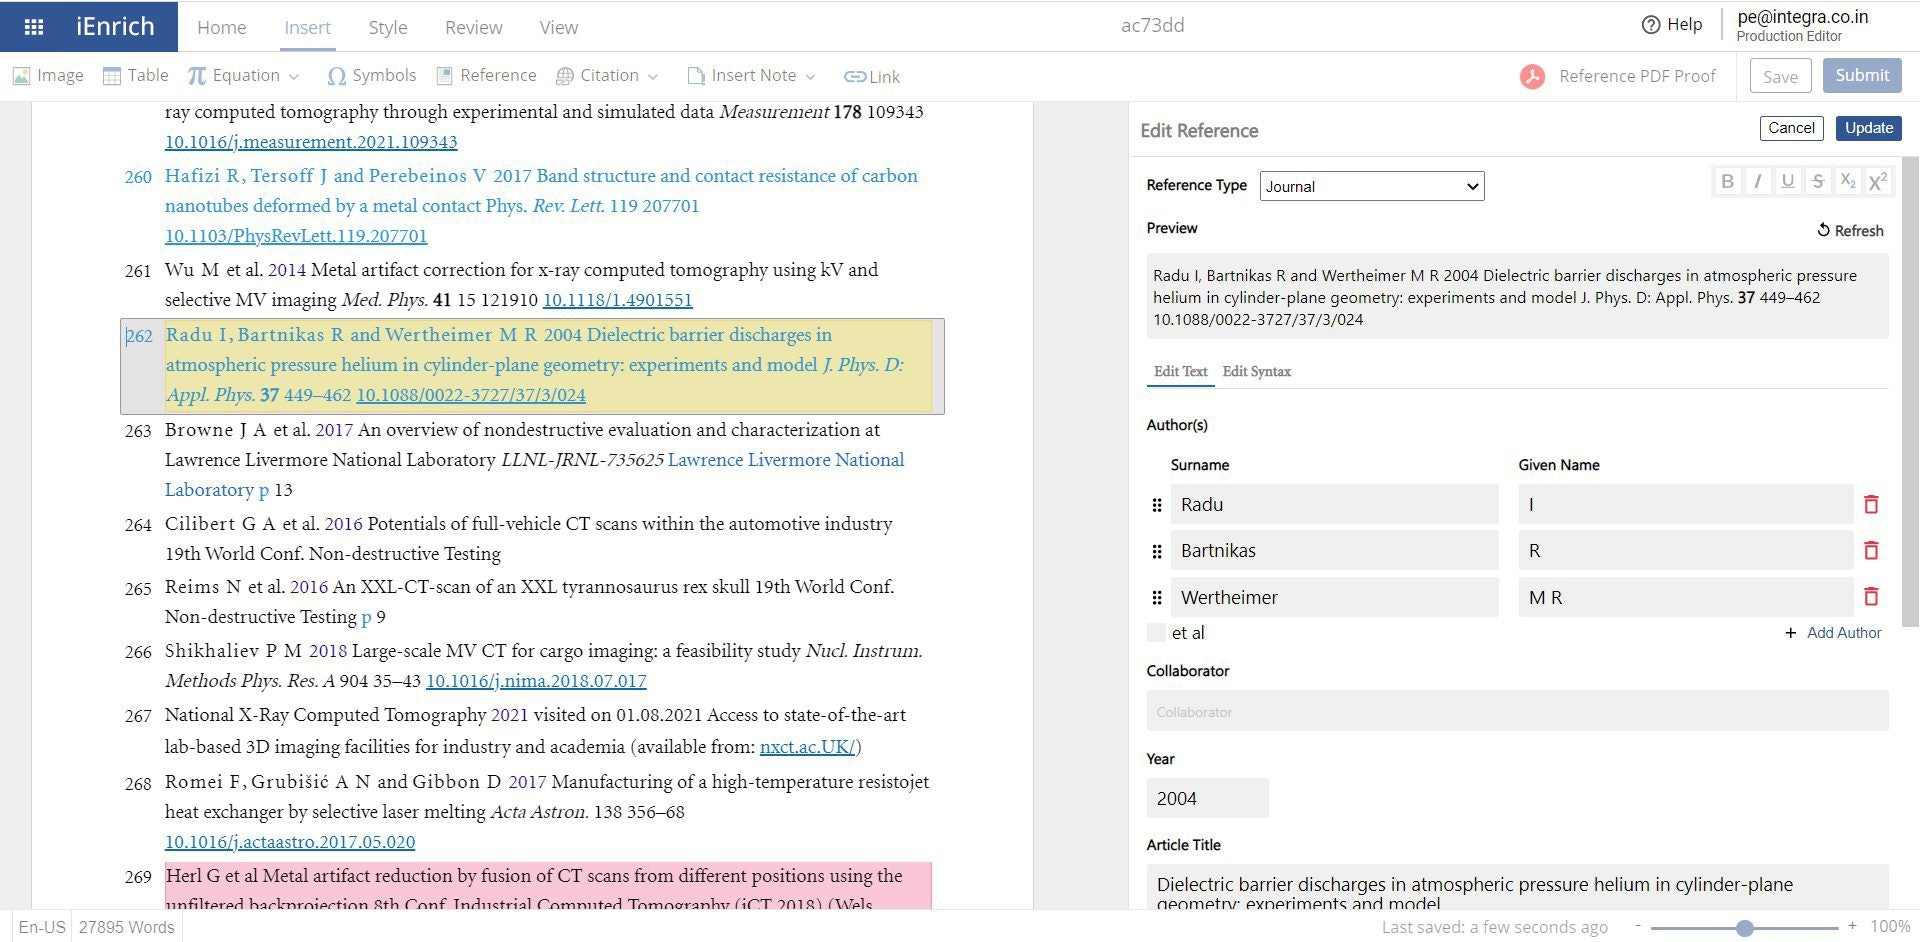Click the Collaborator input field
This screenshot has width=1920, height=942.
click(1518, 711)
